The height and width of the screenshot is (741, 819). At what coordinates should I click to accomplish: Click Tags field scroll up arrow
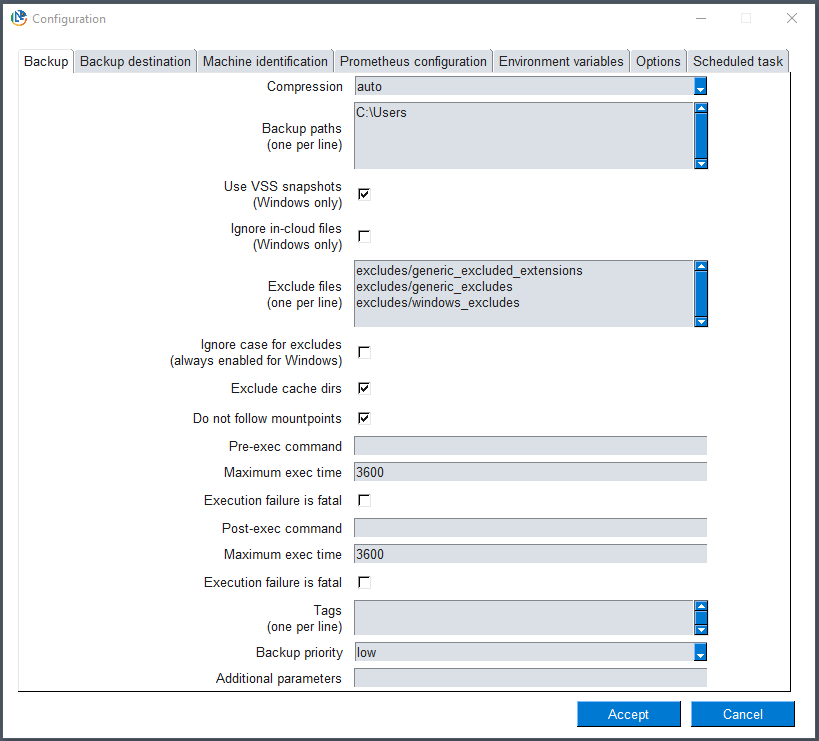click(701, 606)
